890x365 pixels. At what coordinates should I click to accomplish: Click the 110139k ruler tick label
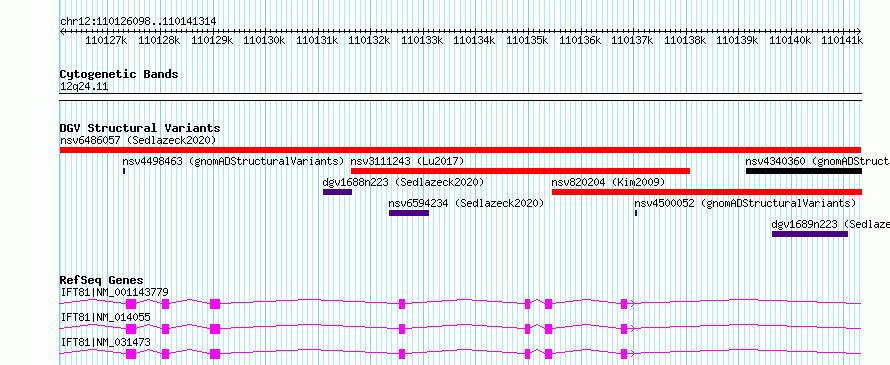pos(738,41)
